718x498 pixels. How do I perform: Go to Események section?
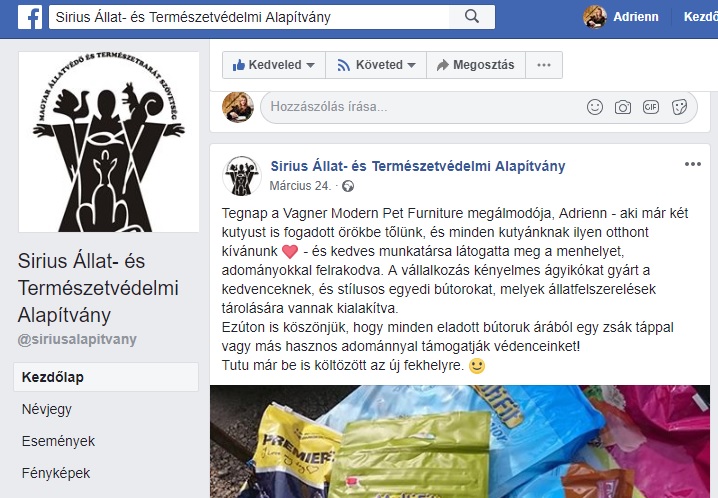pyautogui.click(x=58, y=441)
